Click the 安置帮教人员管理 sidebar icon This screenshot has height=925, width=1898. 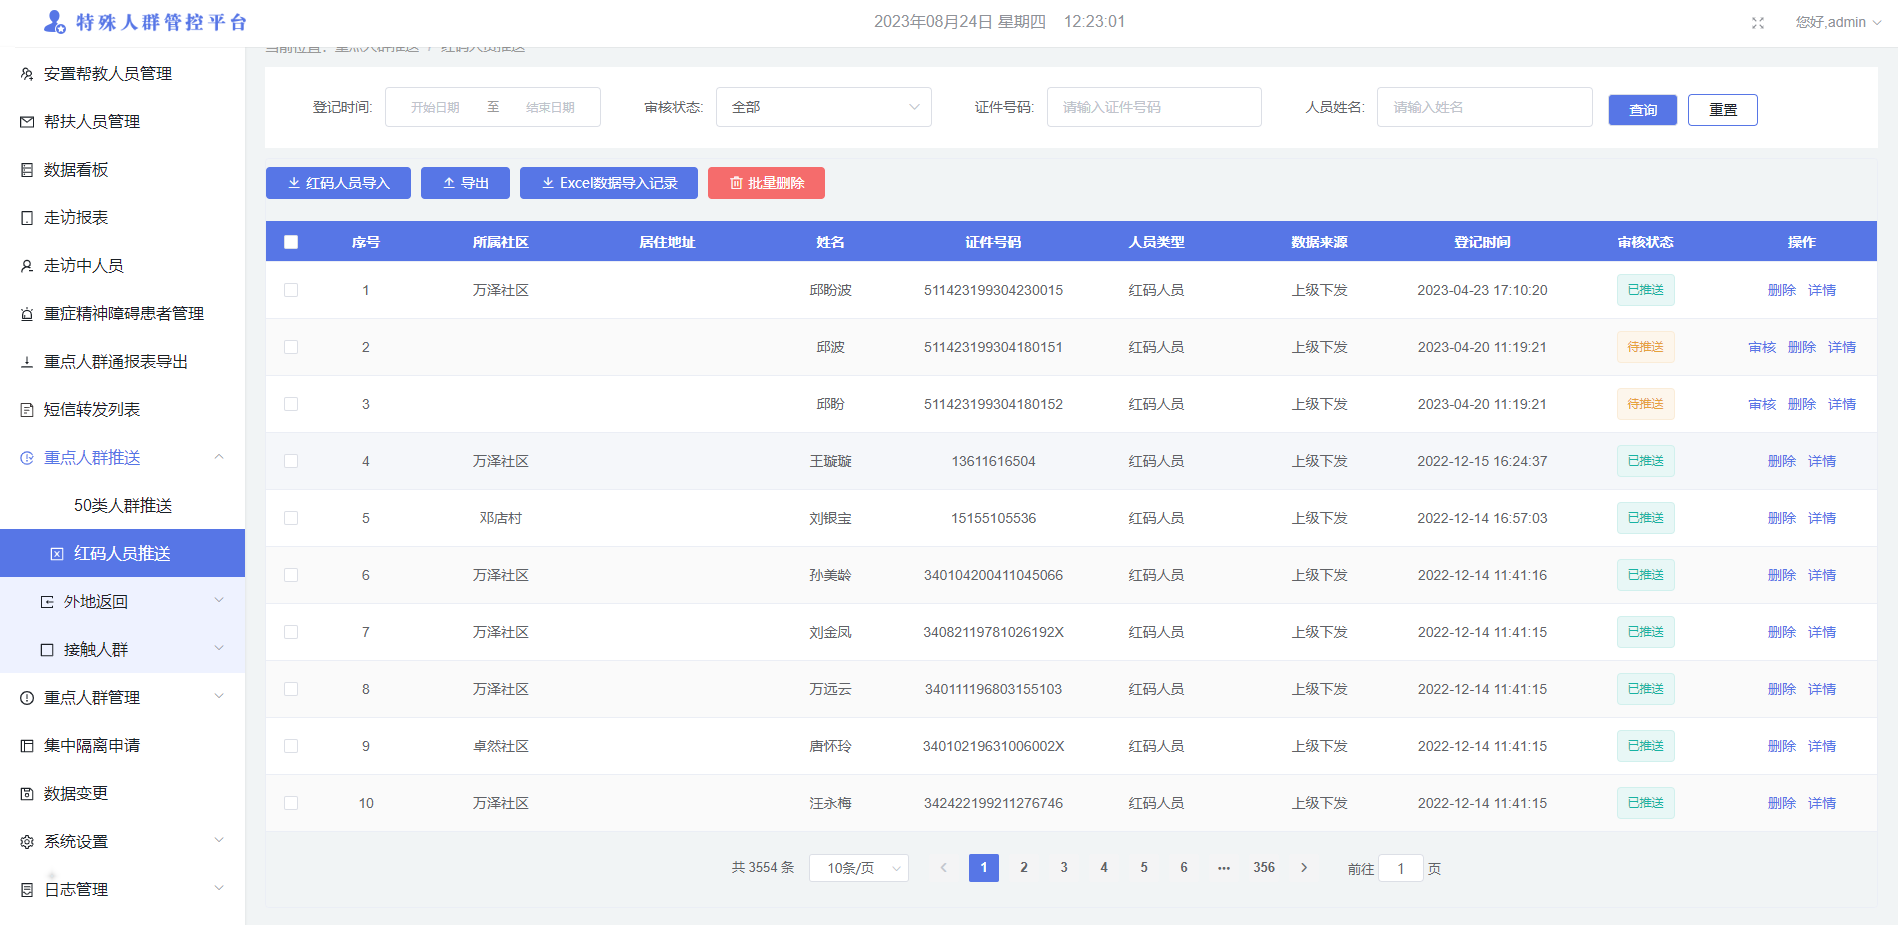click(x=27, y=74)
